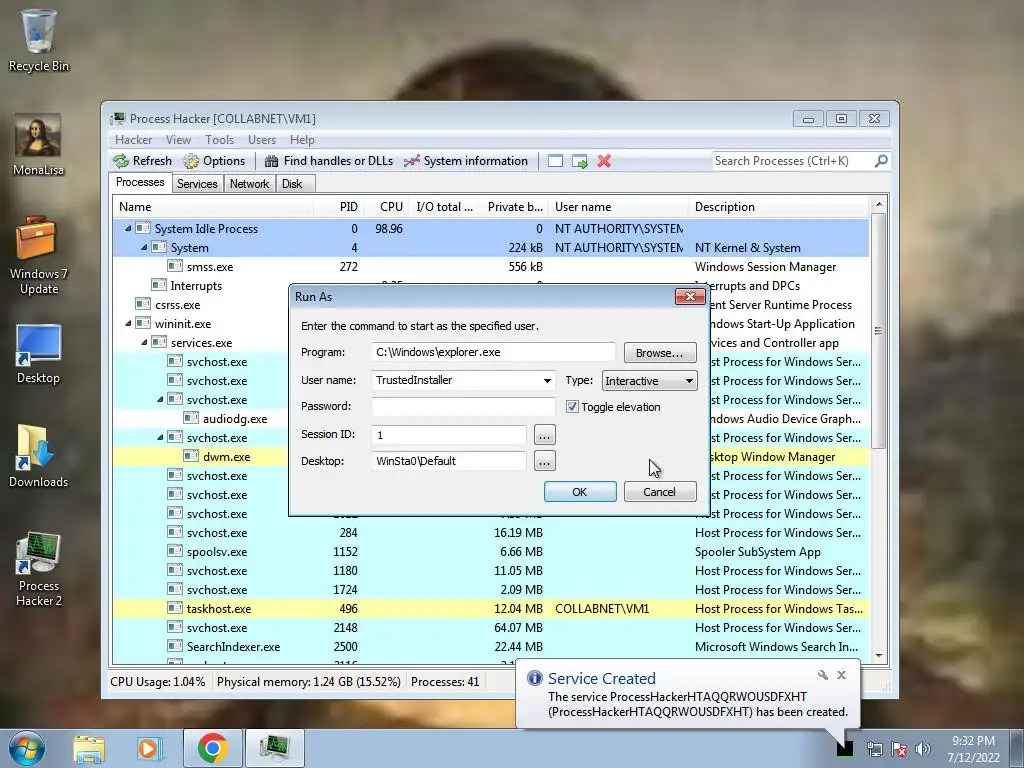Click the Search Processes box
This screenshot has height=768, width=1024.
tap(793, 161)
